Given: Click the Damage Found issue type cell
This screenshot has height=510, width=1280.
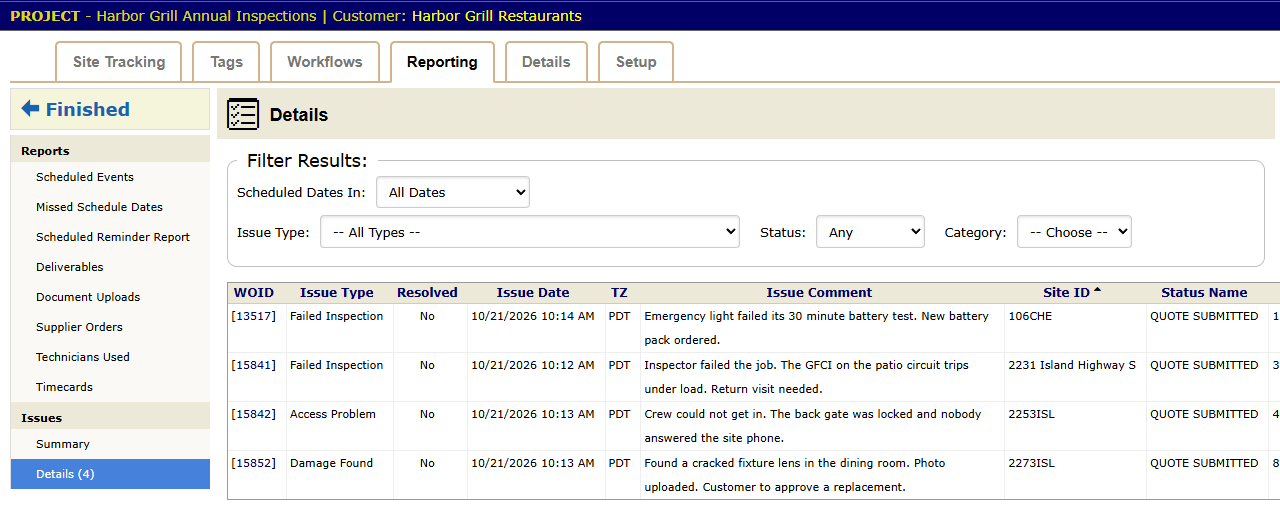Looking at the screenshot, I should coord(331,463).
